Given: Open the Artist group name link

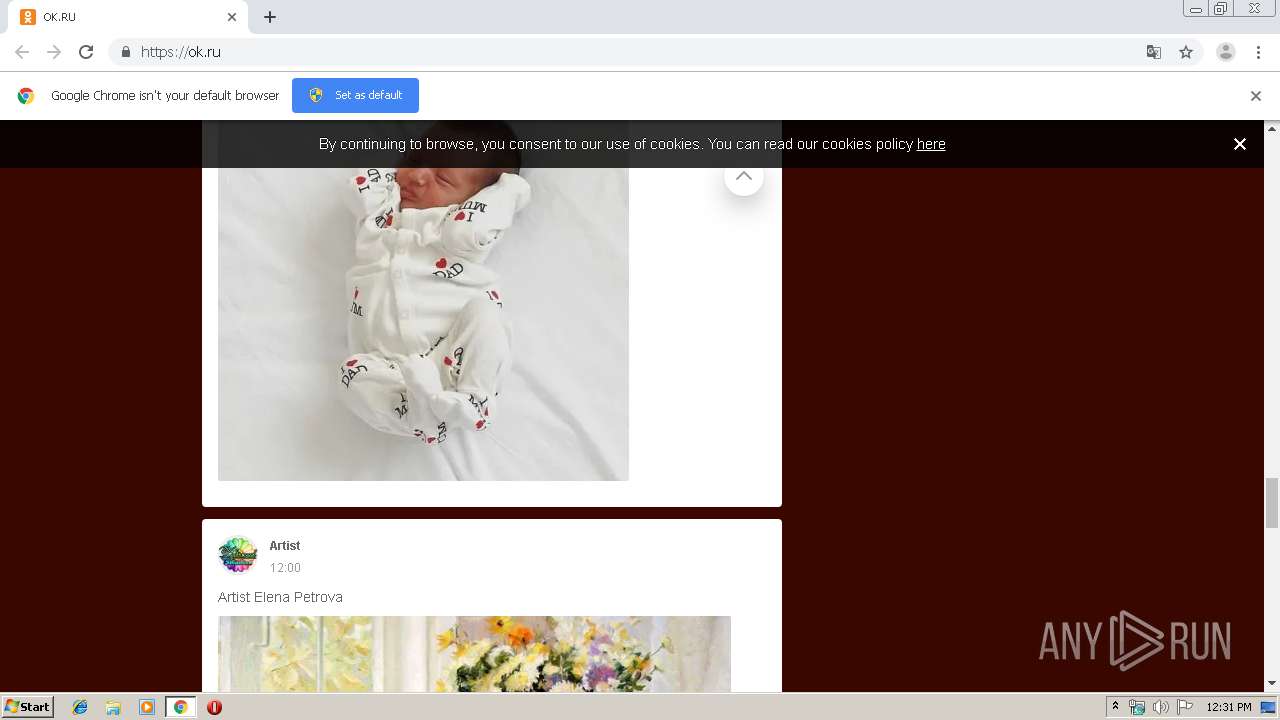Looking at the screenshot, I should (285, 546).
